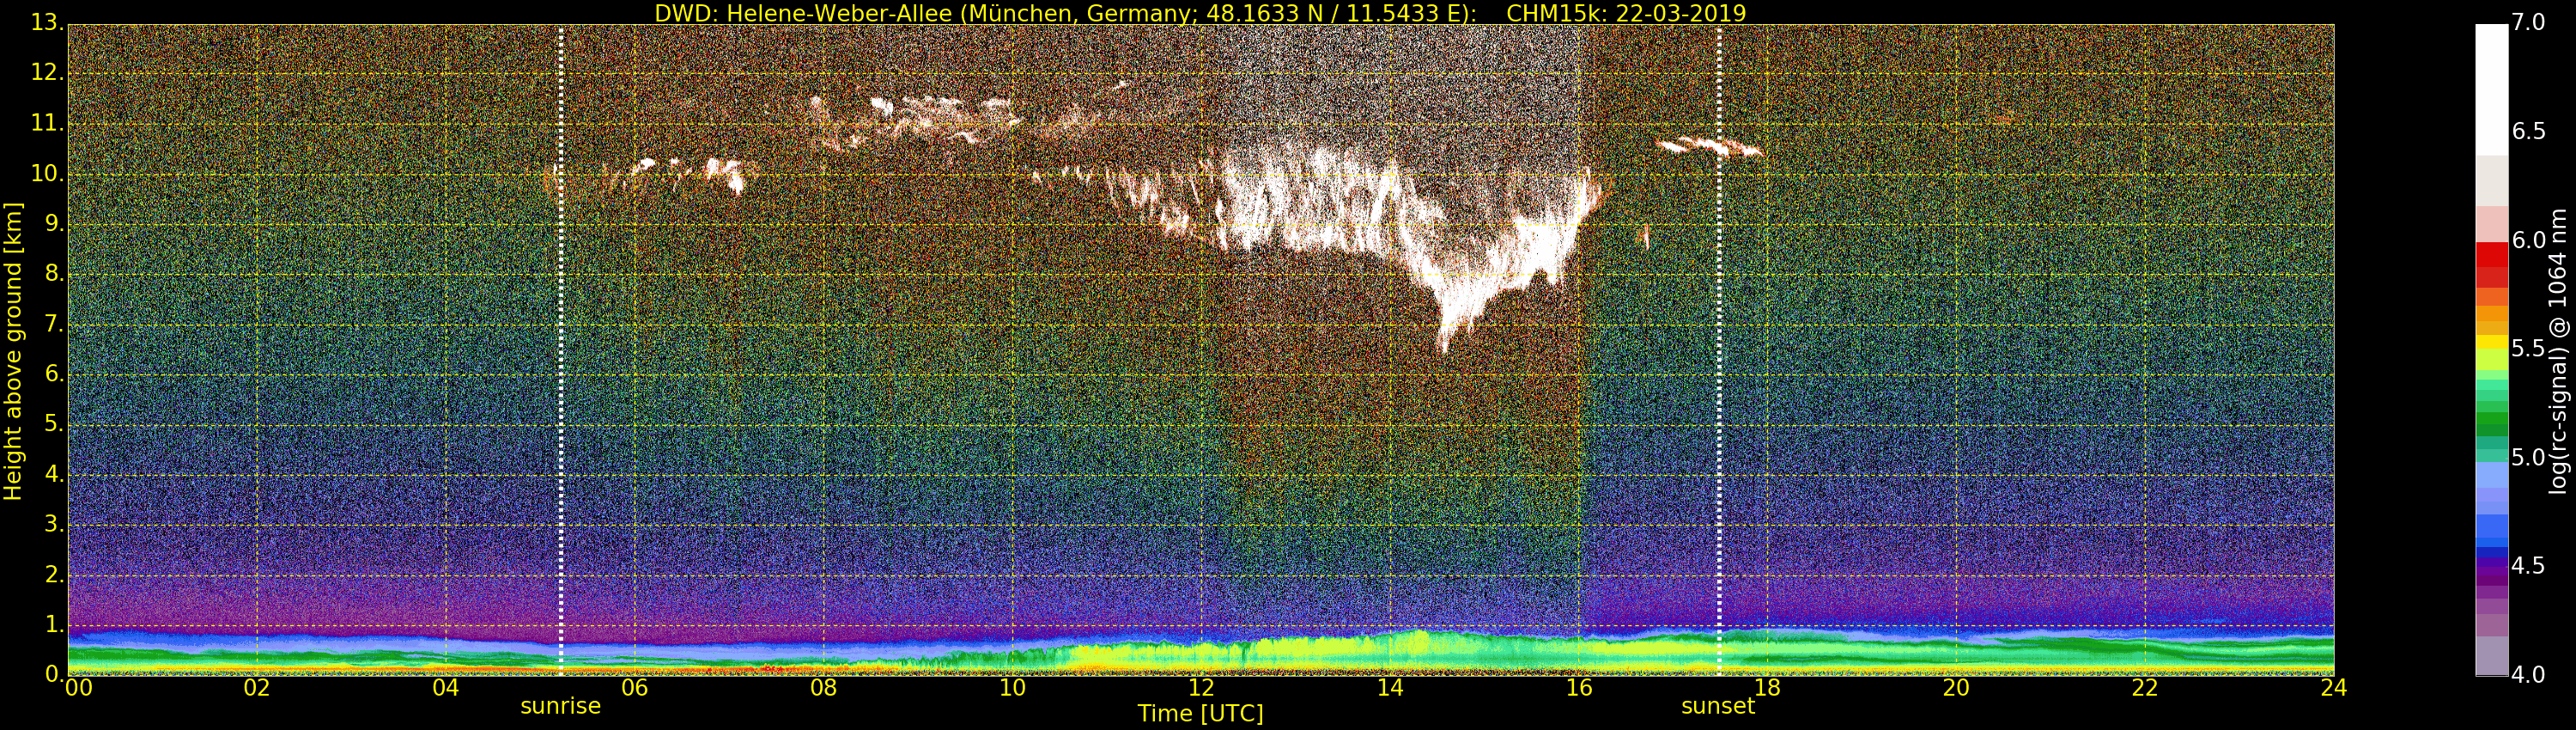
Task: Click height axis tick label 12
Action: click(47, 73)
